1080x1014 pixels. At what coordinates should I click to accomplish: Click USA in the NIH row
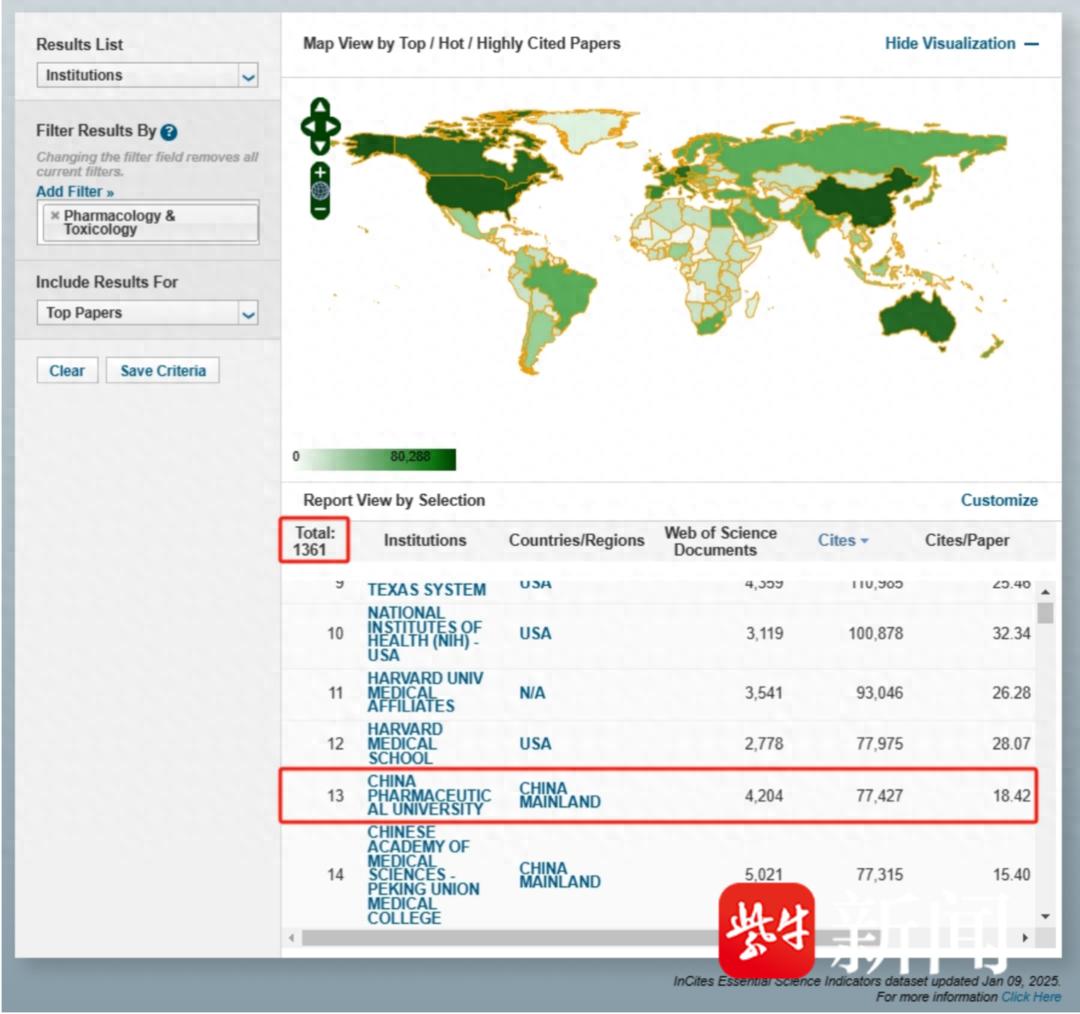tap(535, 634)
